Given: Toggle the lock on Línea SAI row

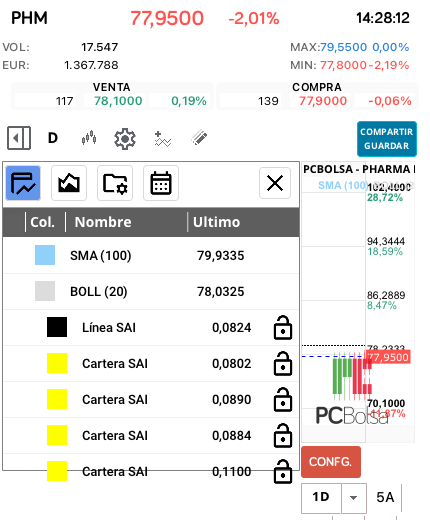Looking at the screenshot, I should [x=283, y=327].
